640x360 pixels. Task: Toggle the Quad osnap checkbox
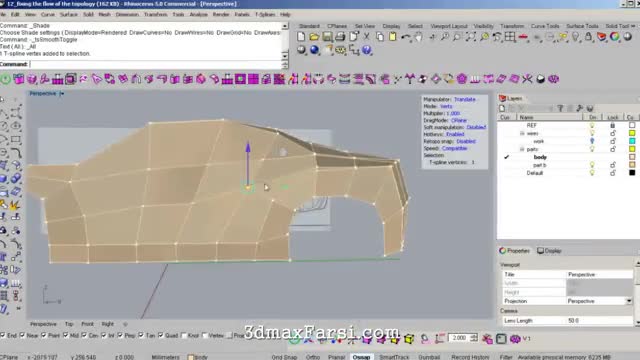click(161, 335)
